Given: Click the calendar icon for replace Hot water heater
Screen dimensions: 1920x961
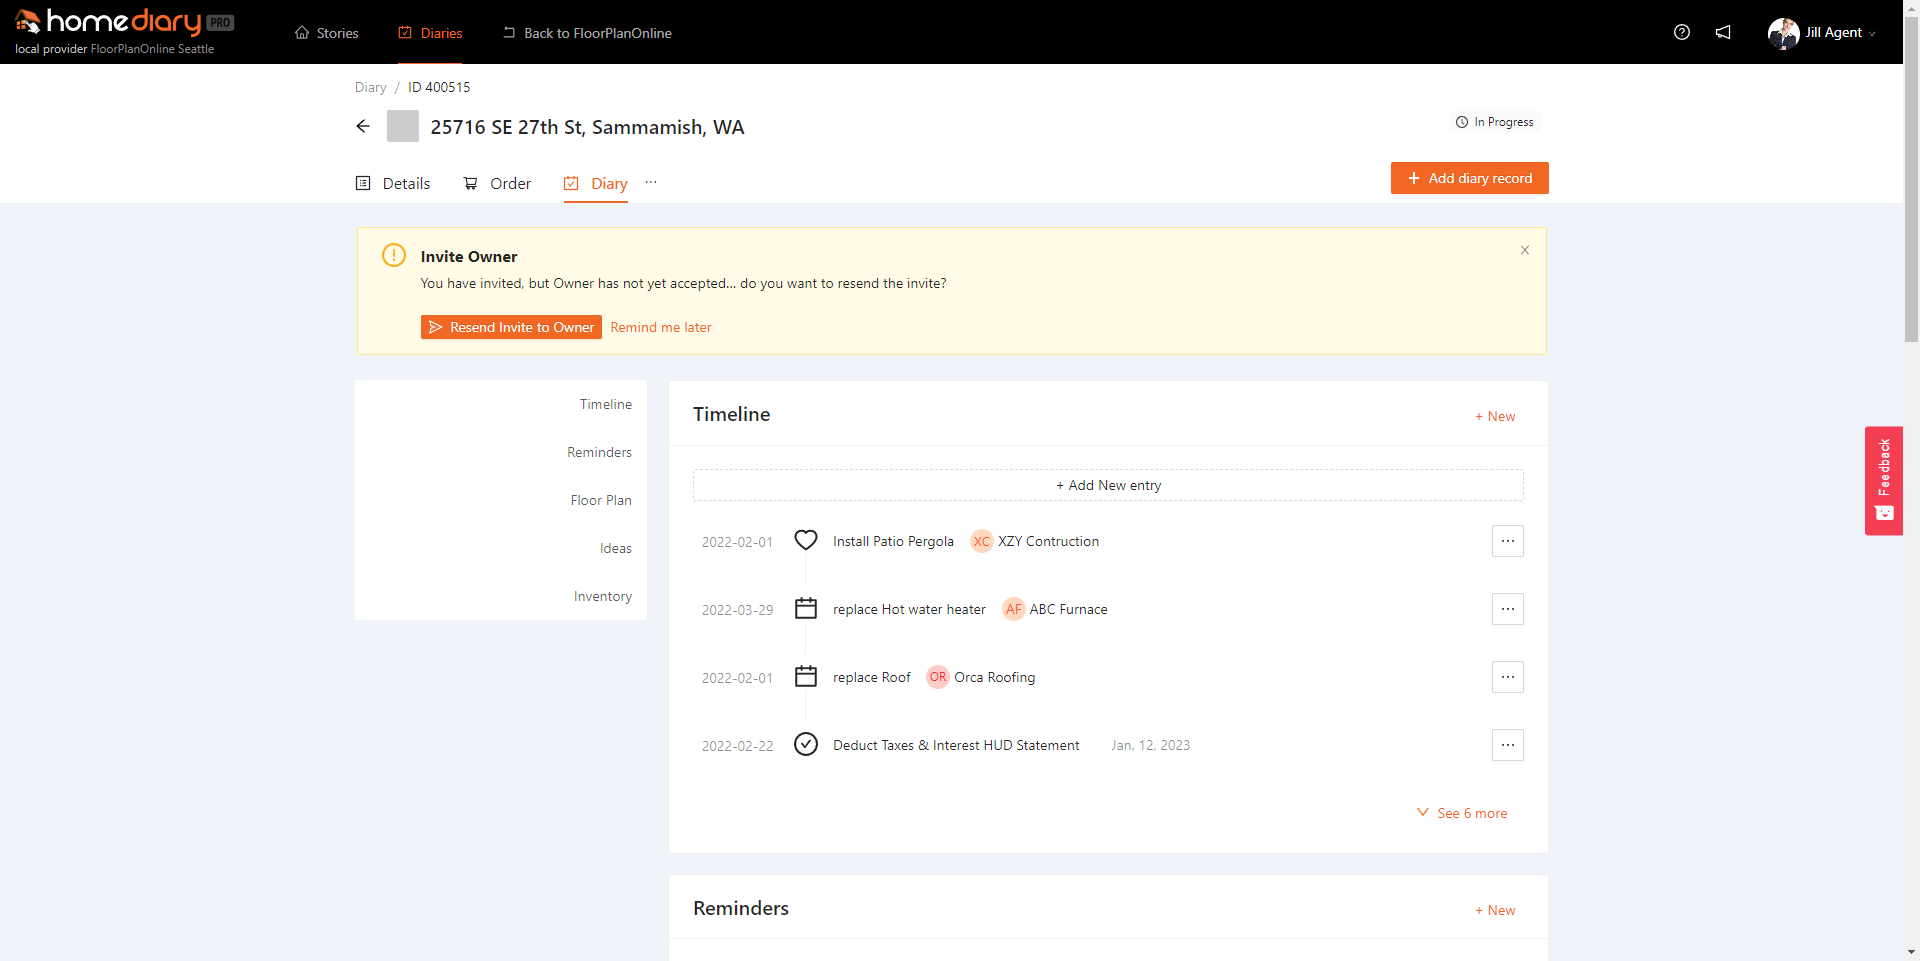Looking at the screenshot, I should click(x=806, y=608).
